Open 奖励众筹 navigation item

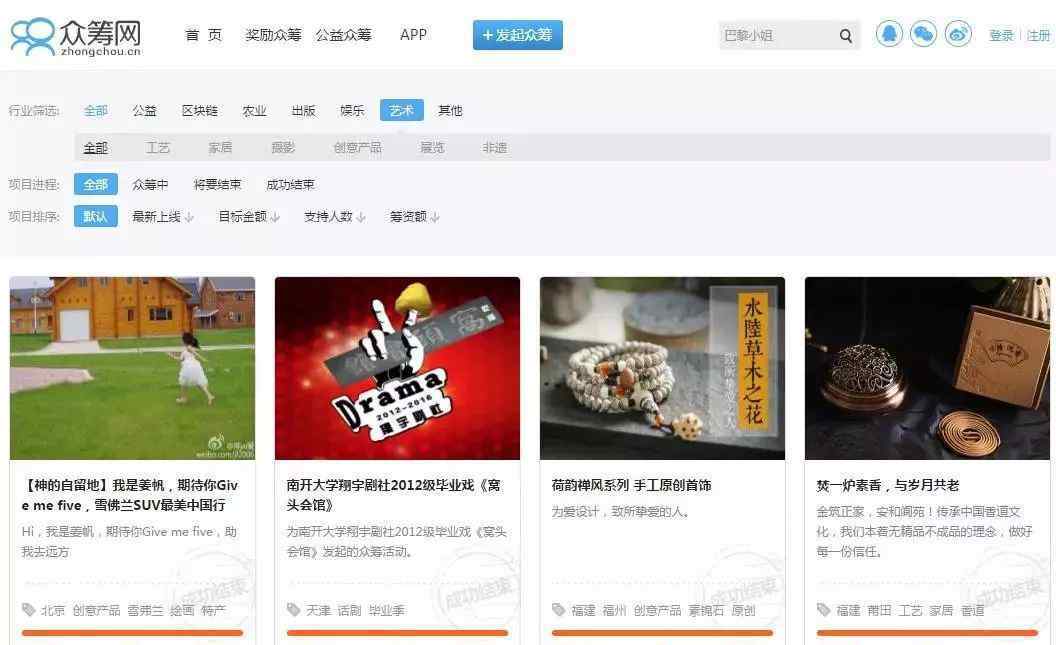[273, 35]
